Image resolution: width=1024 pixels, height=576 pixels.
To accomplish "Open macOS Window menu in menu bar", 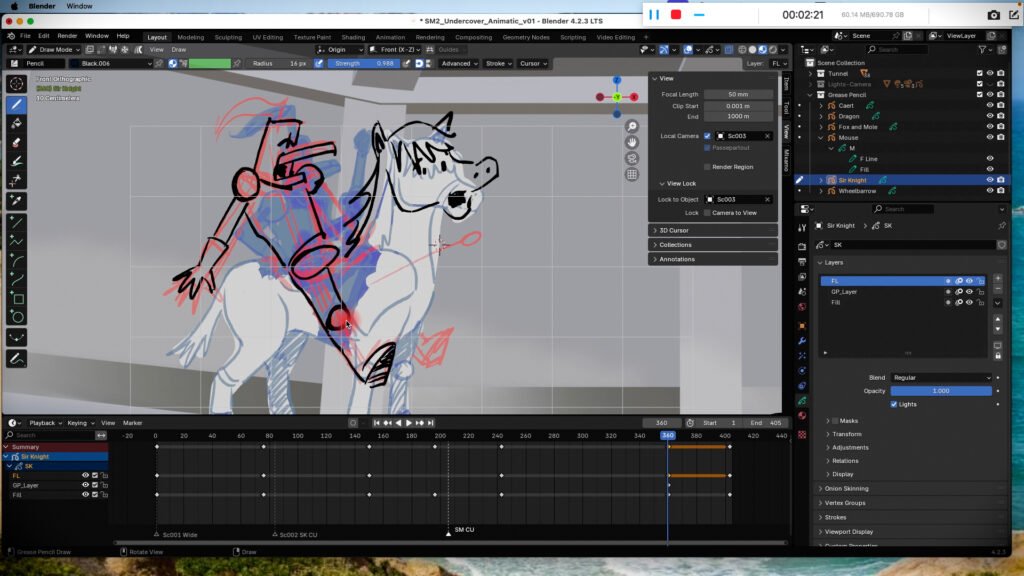I will [79, 6].
